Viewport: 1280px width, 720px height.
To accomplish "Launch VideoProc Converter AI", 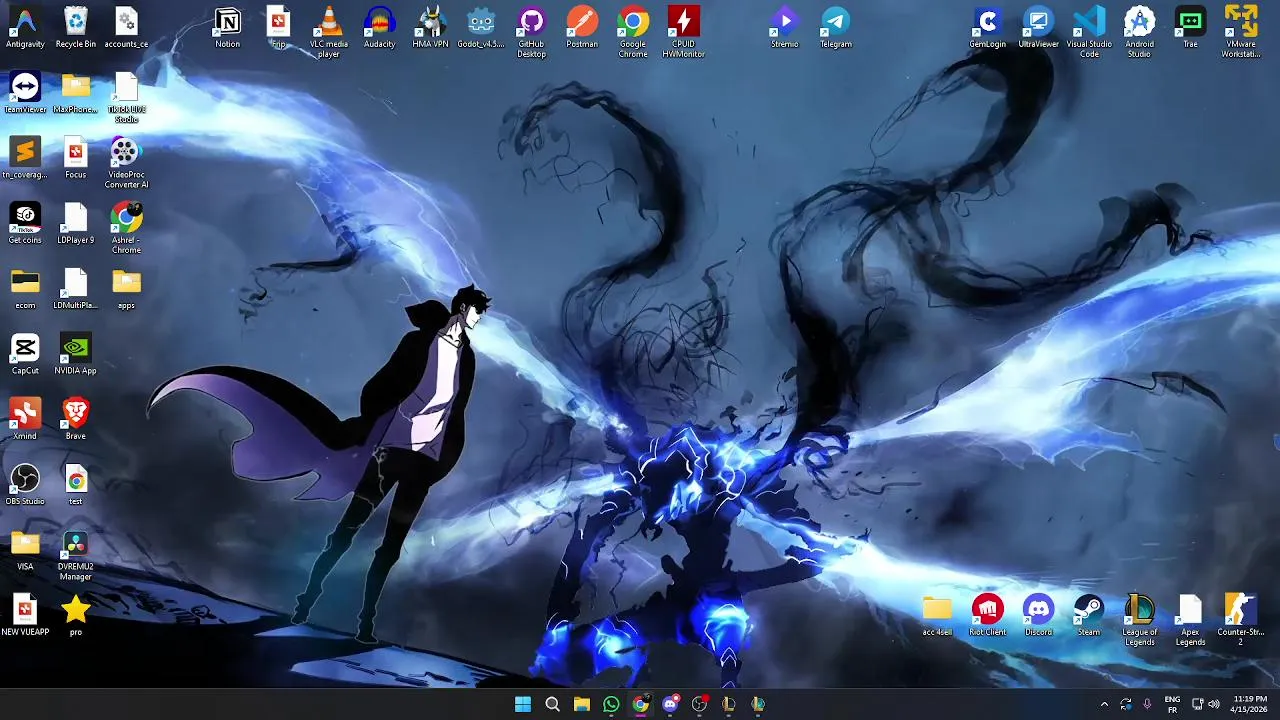I will coord(126,163).
